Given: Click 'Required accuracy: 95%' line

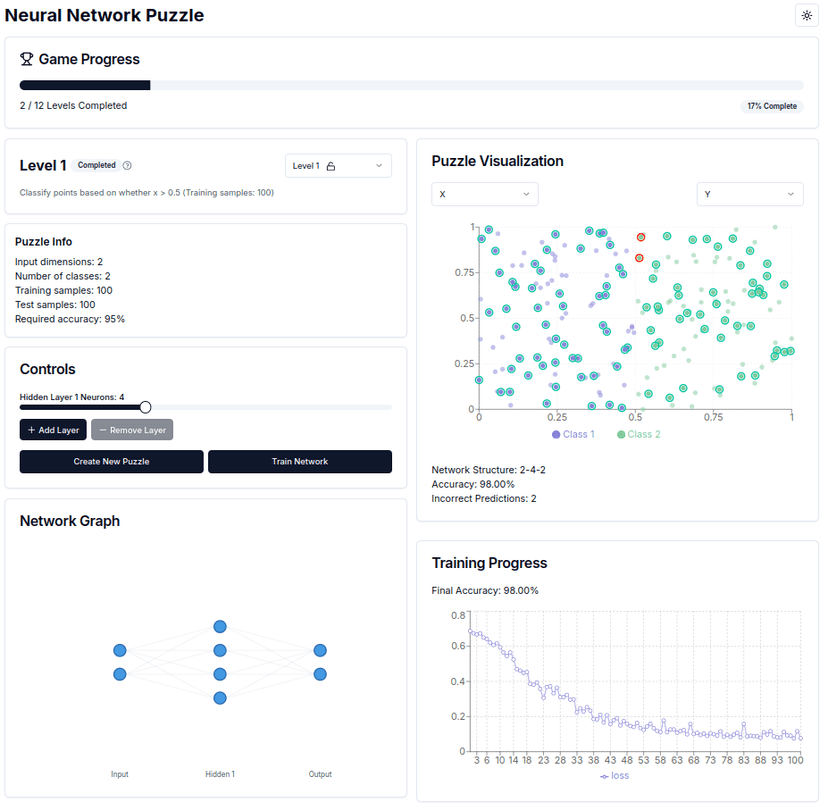Looking at the screenshot, I should [x=70, y=319].
